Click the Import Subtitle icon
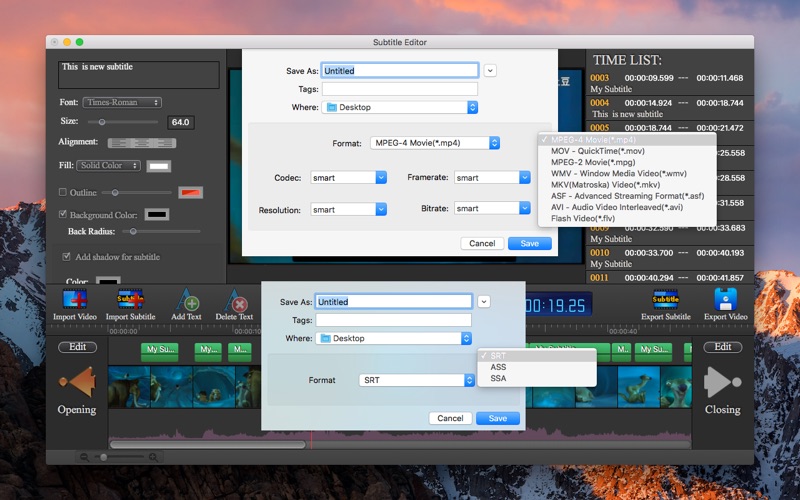This screenshot has height=500, width=800. pyautogui.click(x=130, y=299)
